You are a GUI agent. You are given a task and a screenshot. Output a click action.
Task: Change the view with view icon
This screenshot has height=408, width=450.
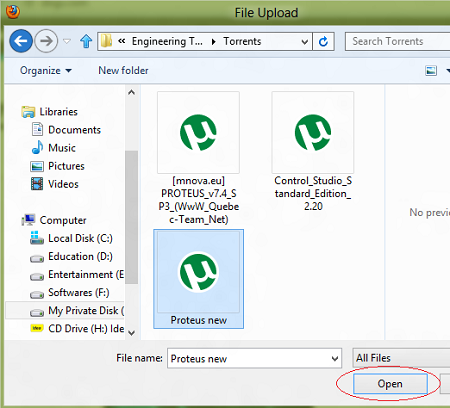click(431, 71)
